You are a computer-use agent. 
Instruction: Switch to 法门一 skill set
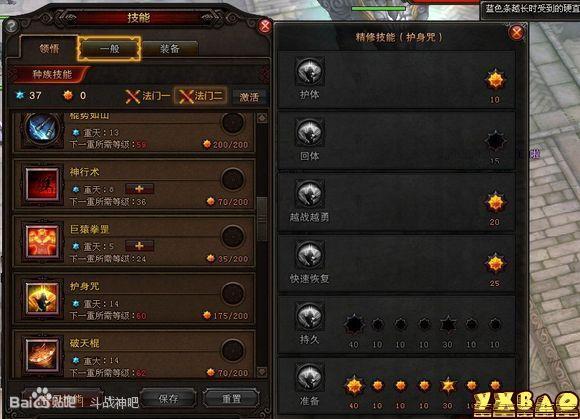147,96
